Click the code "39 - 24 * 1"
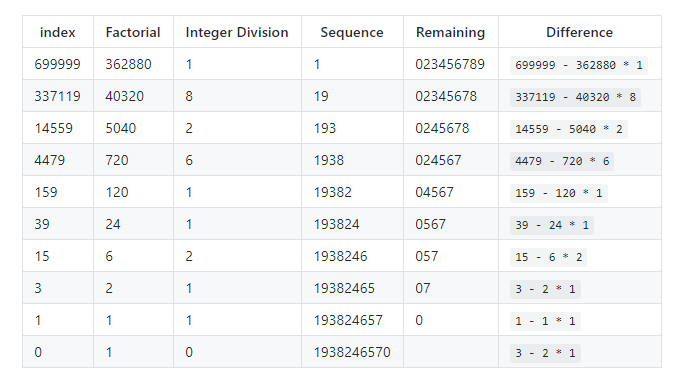The width and height of the screenshot is (683, 385). 552,225
